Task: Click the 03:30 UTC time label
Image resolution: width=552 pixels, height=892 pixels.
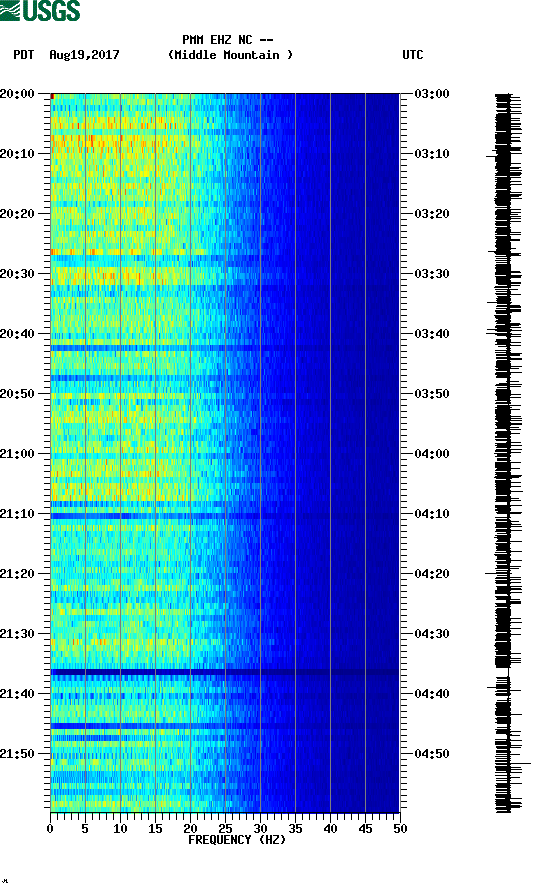Action: coord(432,274)
